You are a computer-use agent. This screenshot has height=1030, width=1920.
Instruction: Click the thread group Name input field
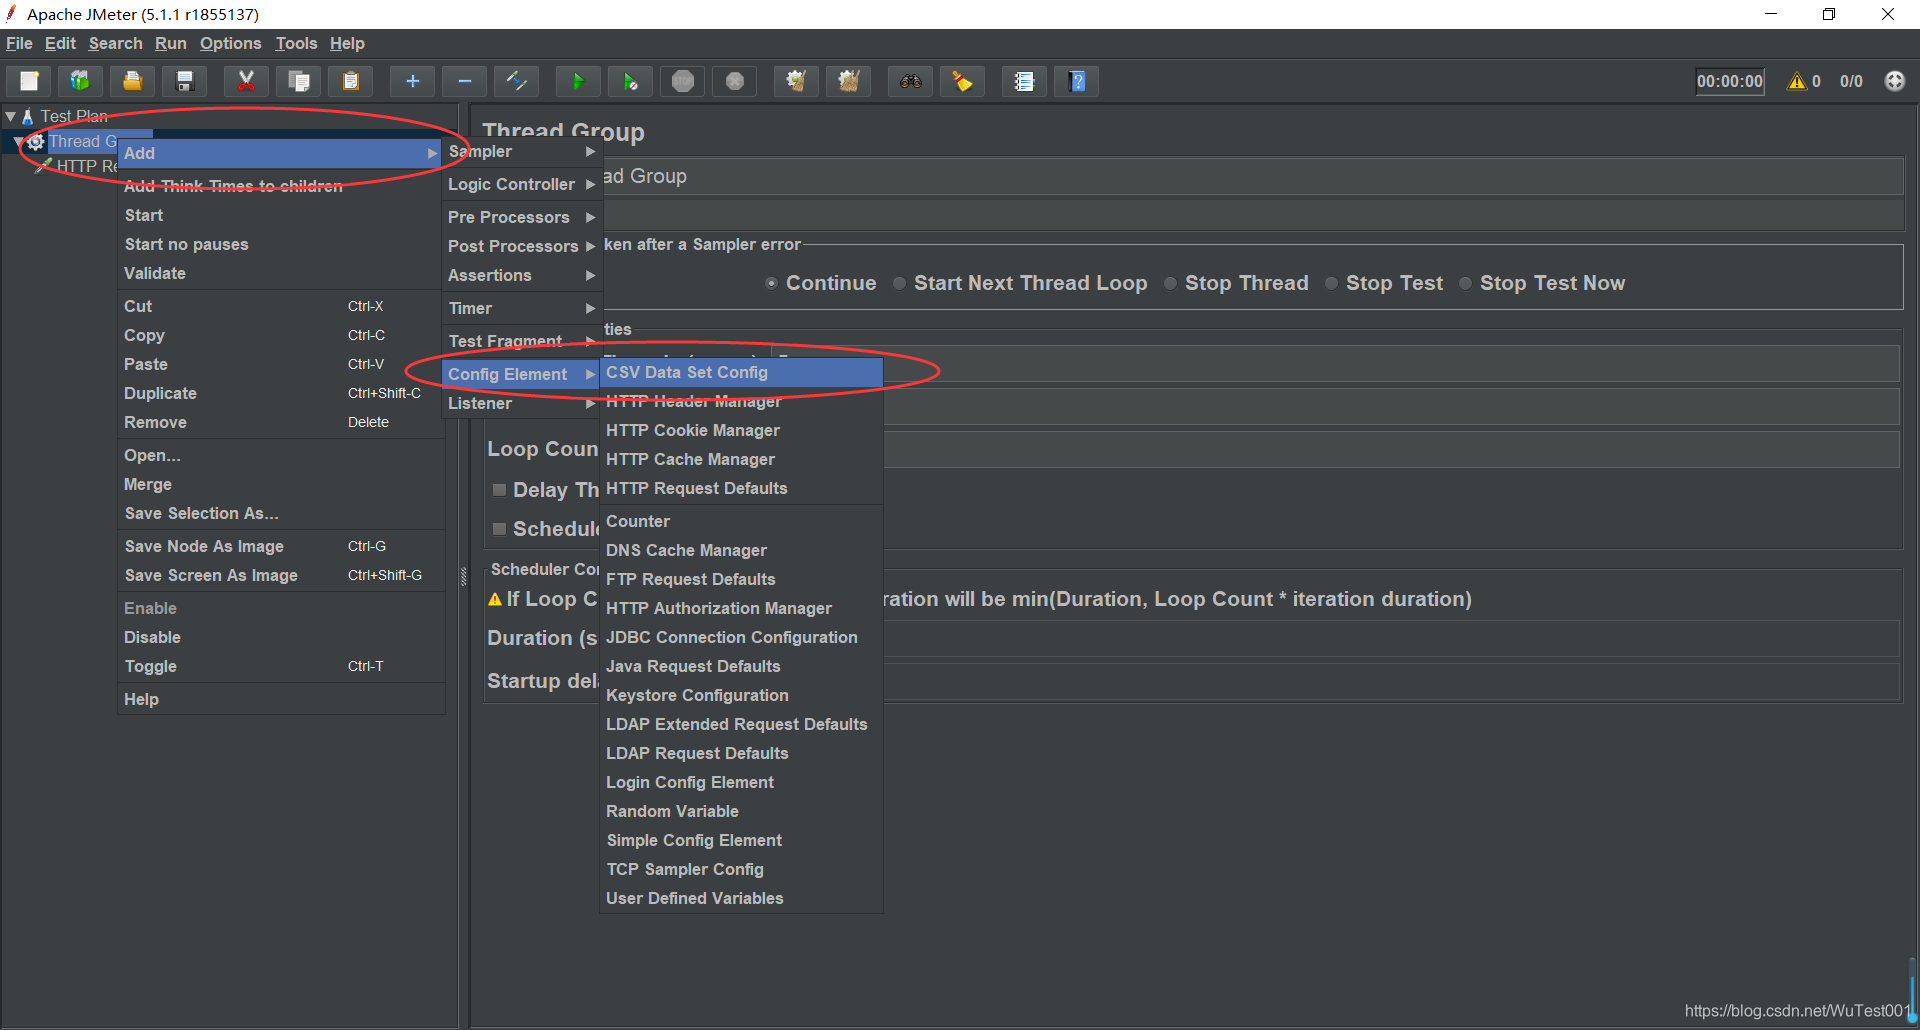[1252, 177]
